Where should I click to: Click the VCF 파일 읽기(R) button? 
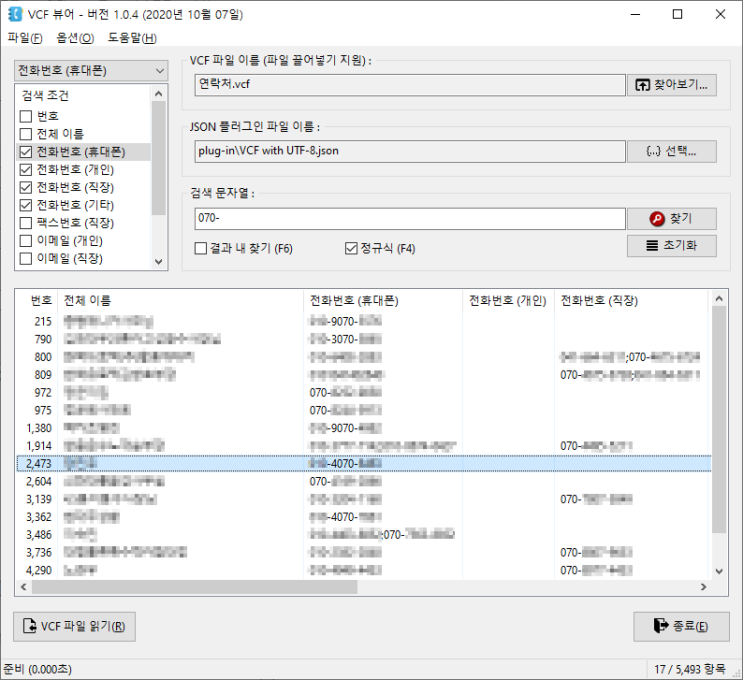[x=74, y=626]
